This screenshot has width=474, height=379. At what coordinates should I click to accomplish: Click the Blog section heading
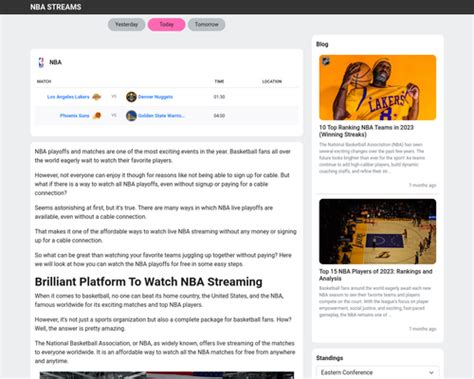[322, 44]
